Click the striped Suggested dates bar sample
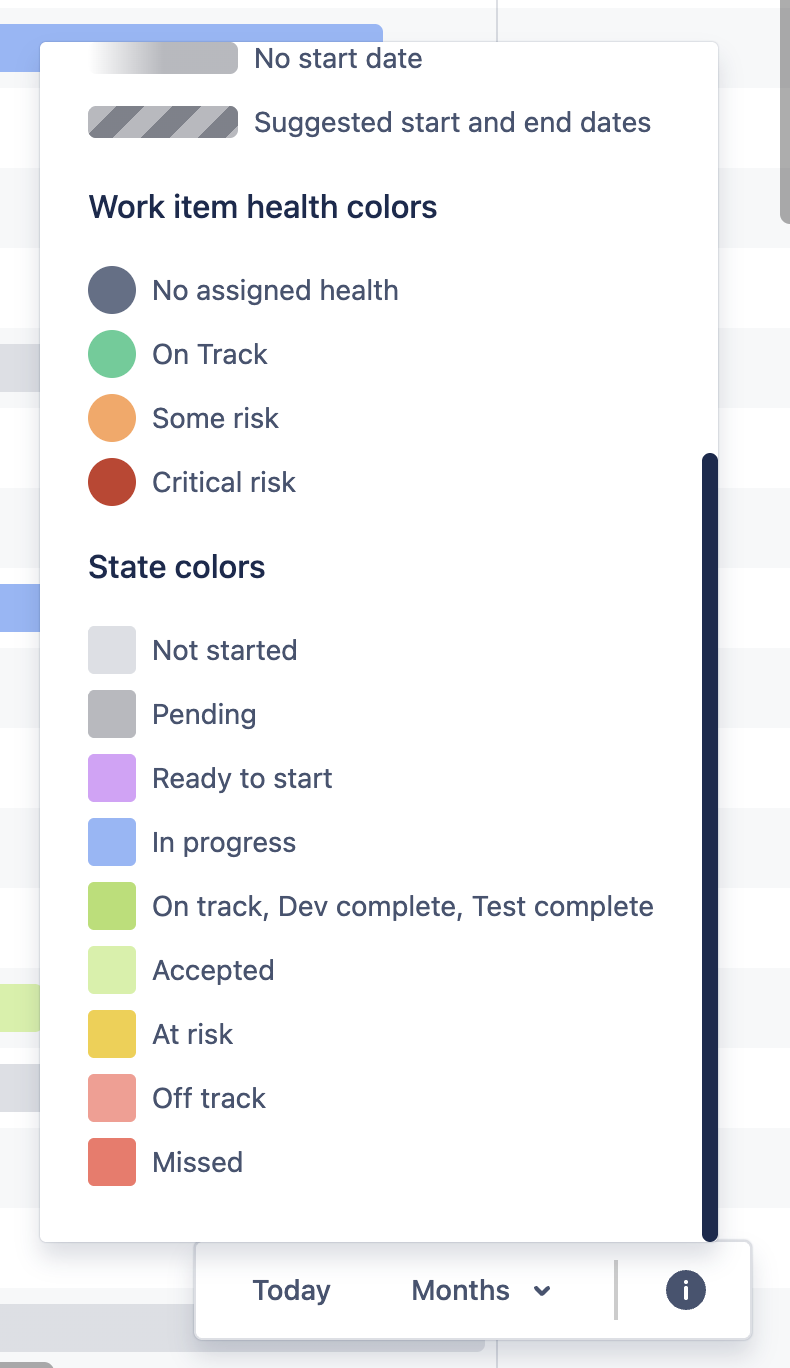 163,122
